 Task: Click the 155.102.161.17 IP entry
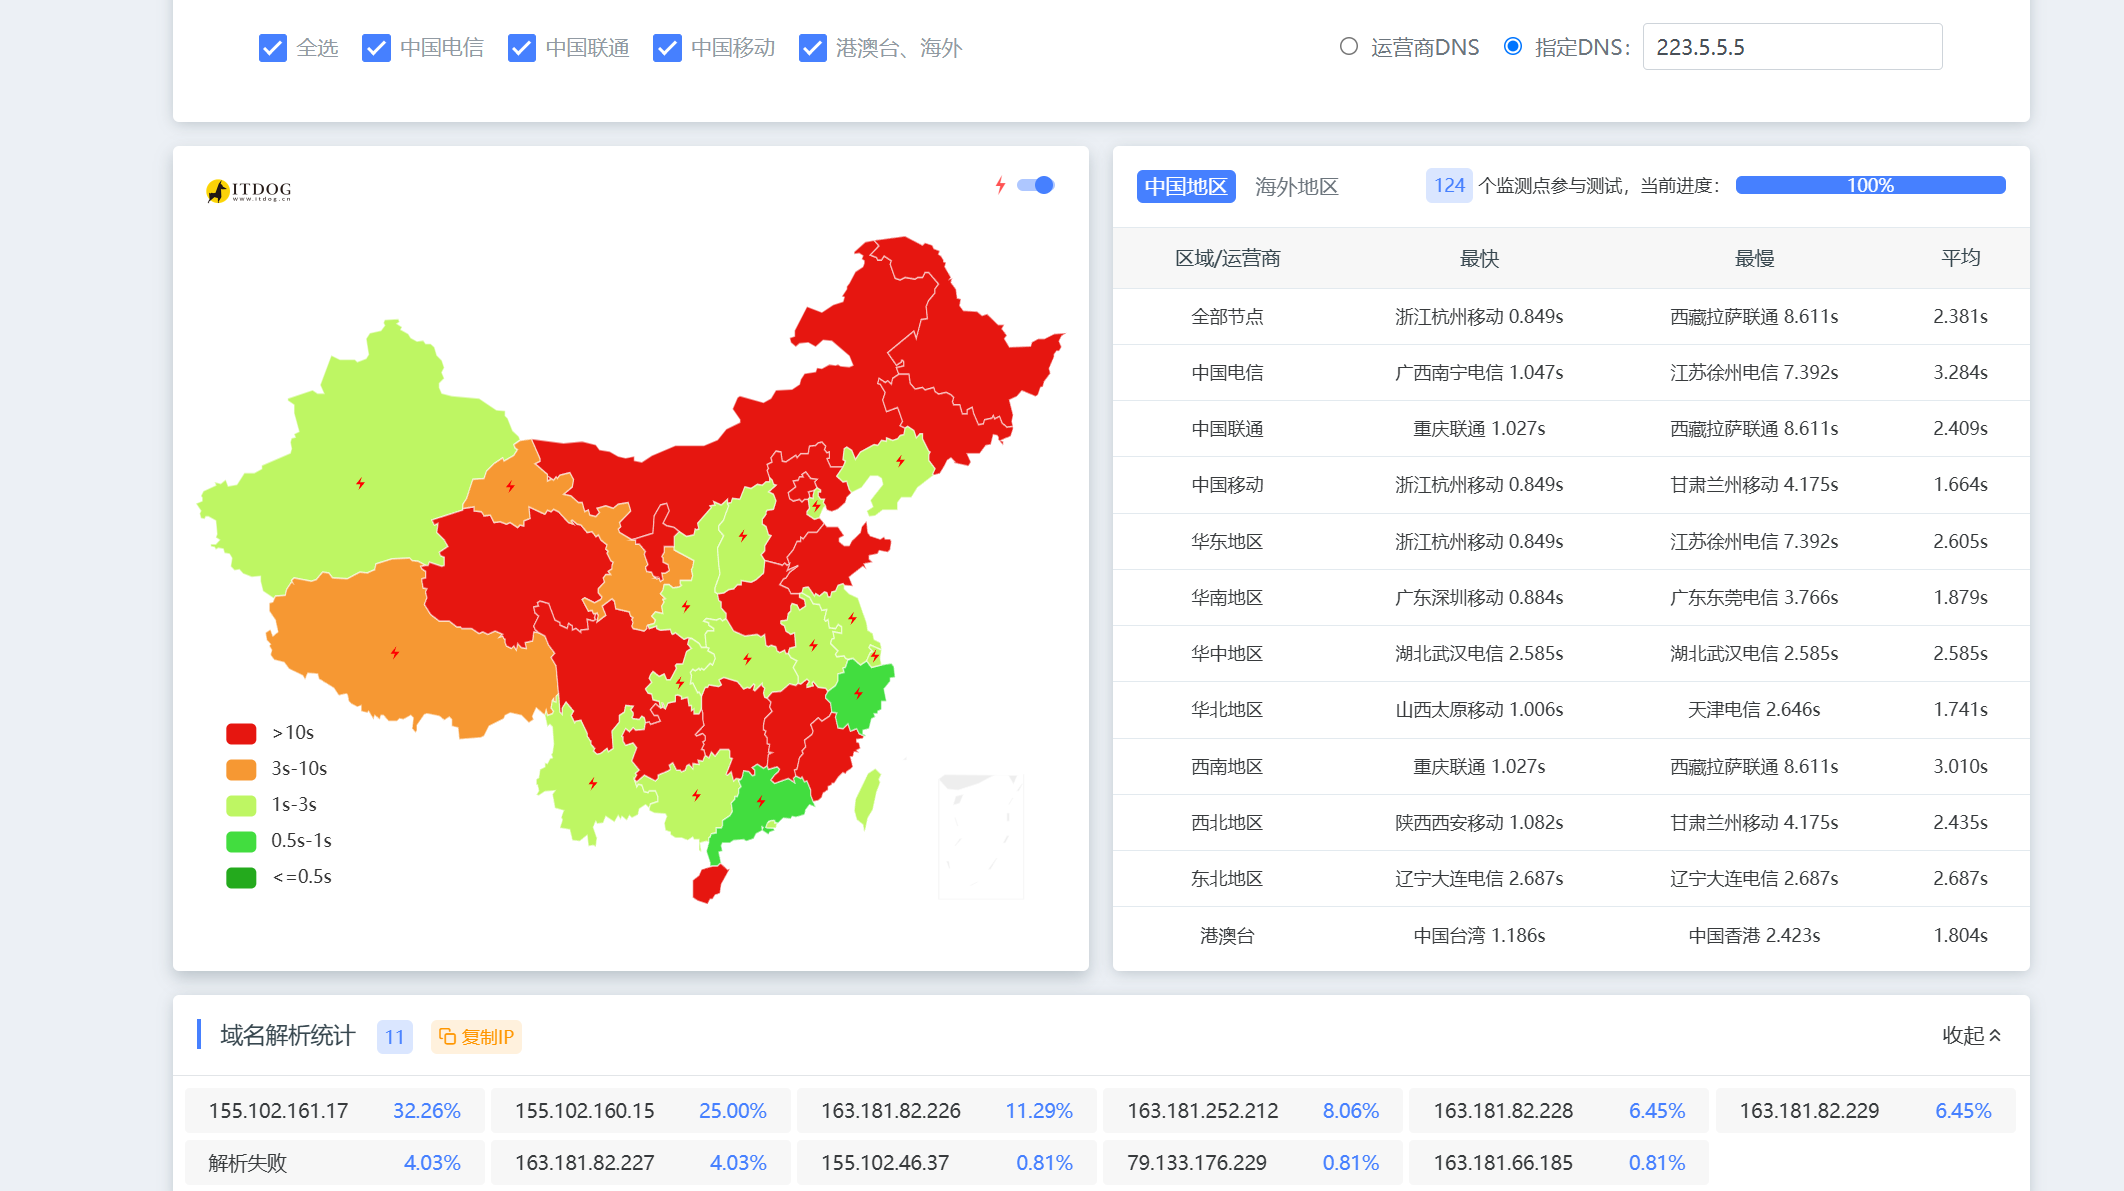[278, 1111]
